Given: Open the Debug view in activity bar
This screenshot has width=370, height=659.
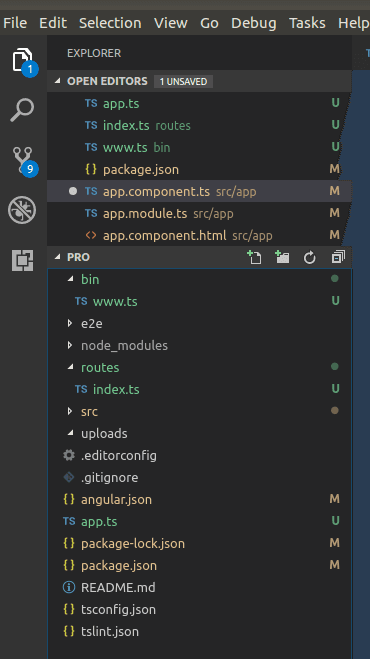Looking at the screenshot, I should [x=22, y=210].
